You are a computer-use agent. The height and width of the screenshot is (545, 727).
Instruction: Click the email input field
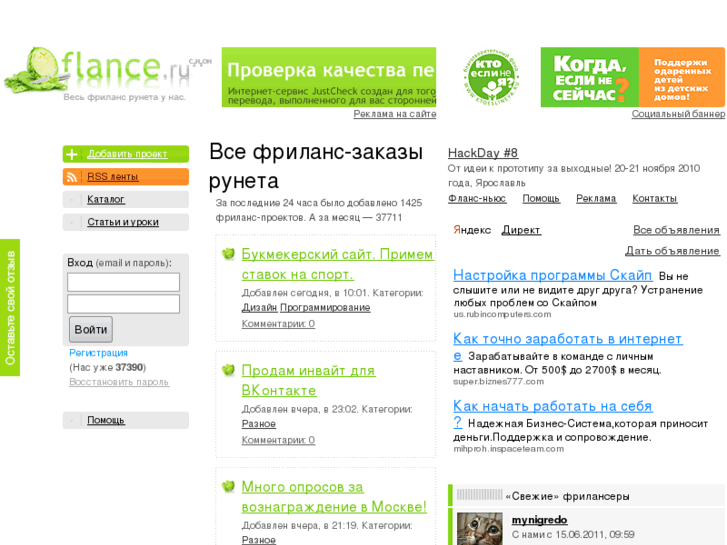123,282
